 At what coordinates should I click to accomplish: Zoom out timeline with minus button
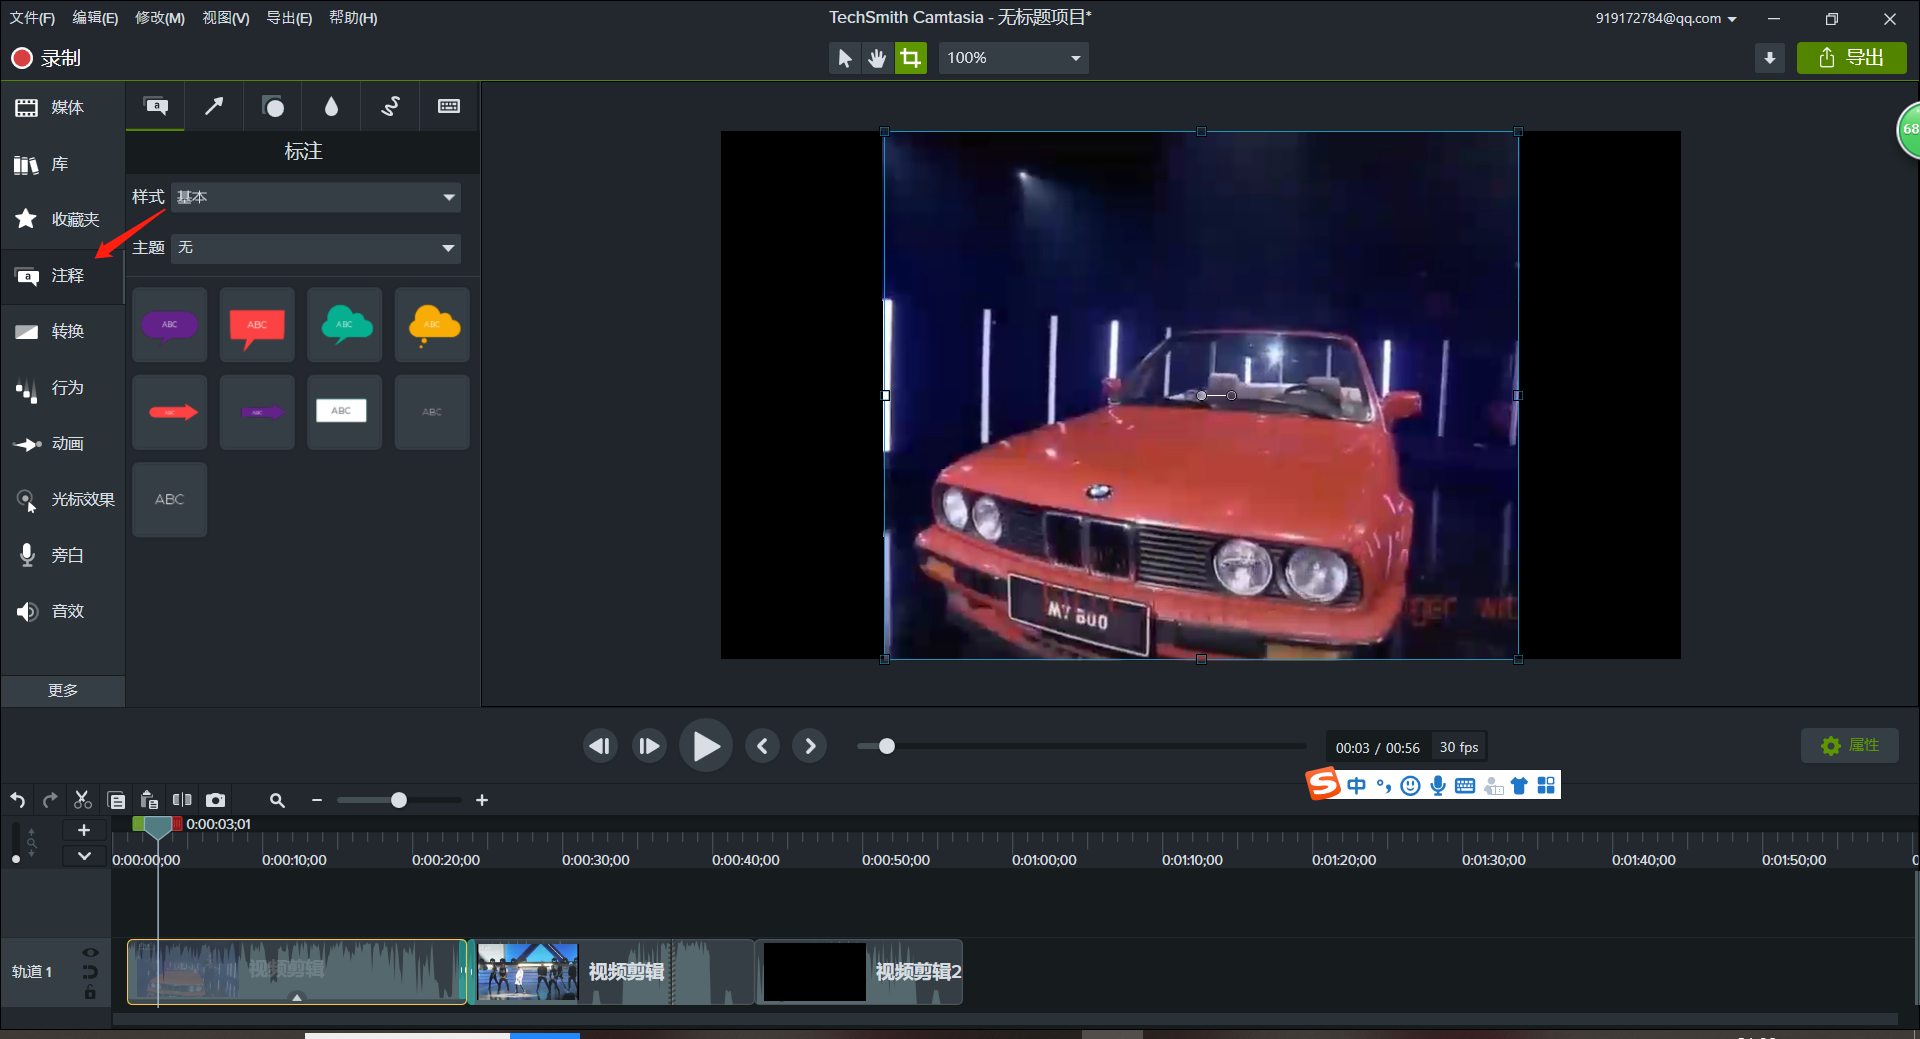click(317, 800)
